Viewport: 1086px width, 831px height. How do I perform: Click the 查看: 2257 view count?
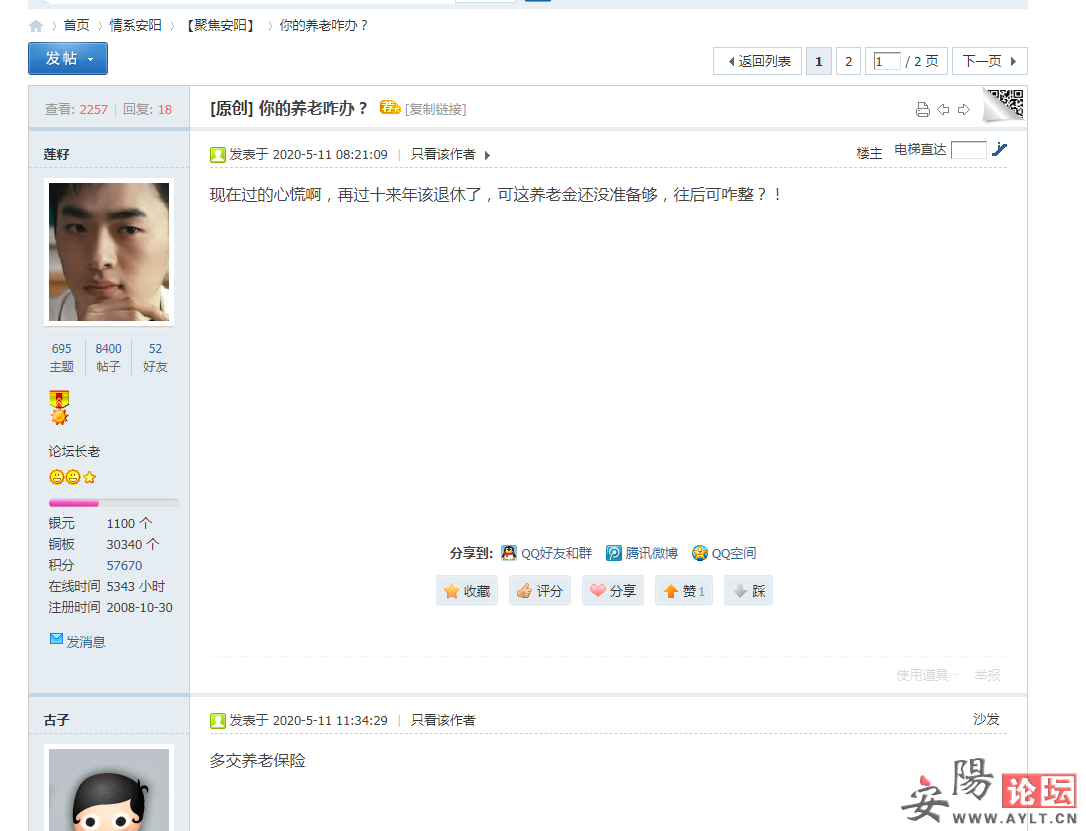(x=76, y=109)
